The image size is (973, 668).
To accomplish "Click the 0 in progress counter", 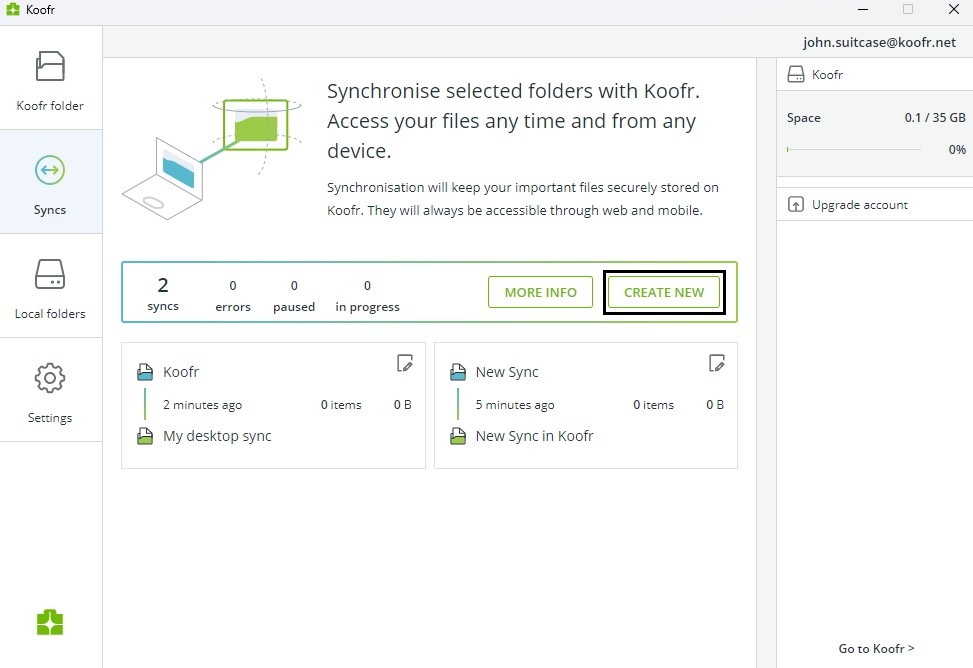I will (x=367, y=296).
